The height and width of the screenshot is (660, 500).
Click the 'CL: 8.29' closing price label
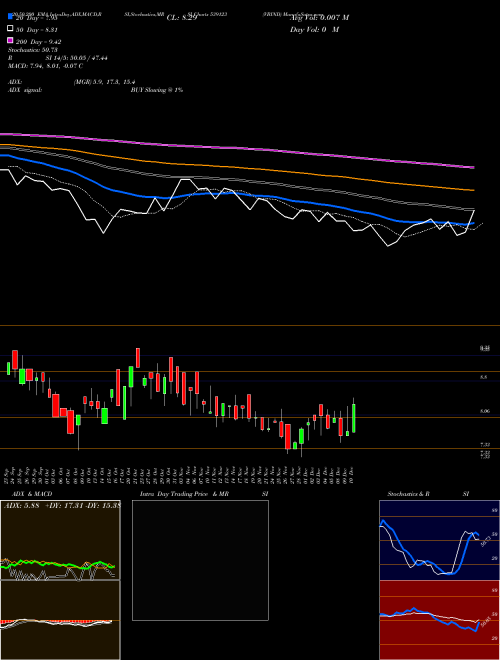click(x=182, y=18)
